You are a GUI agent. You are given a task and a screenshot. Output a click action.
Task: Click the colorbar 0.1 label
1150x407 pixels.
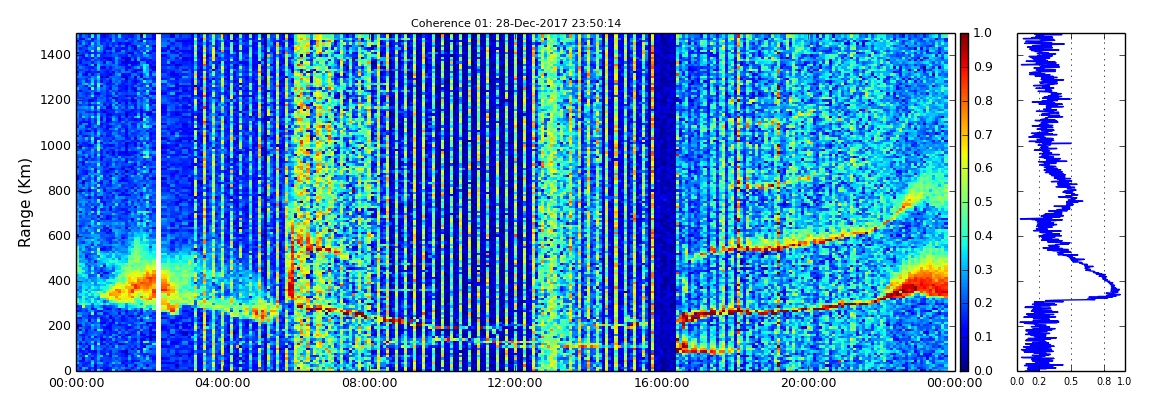coord(983,337)
